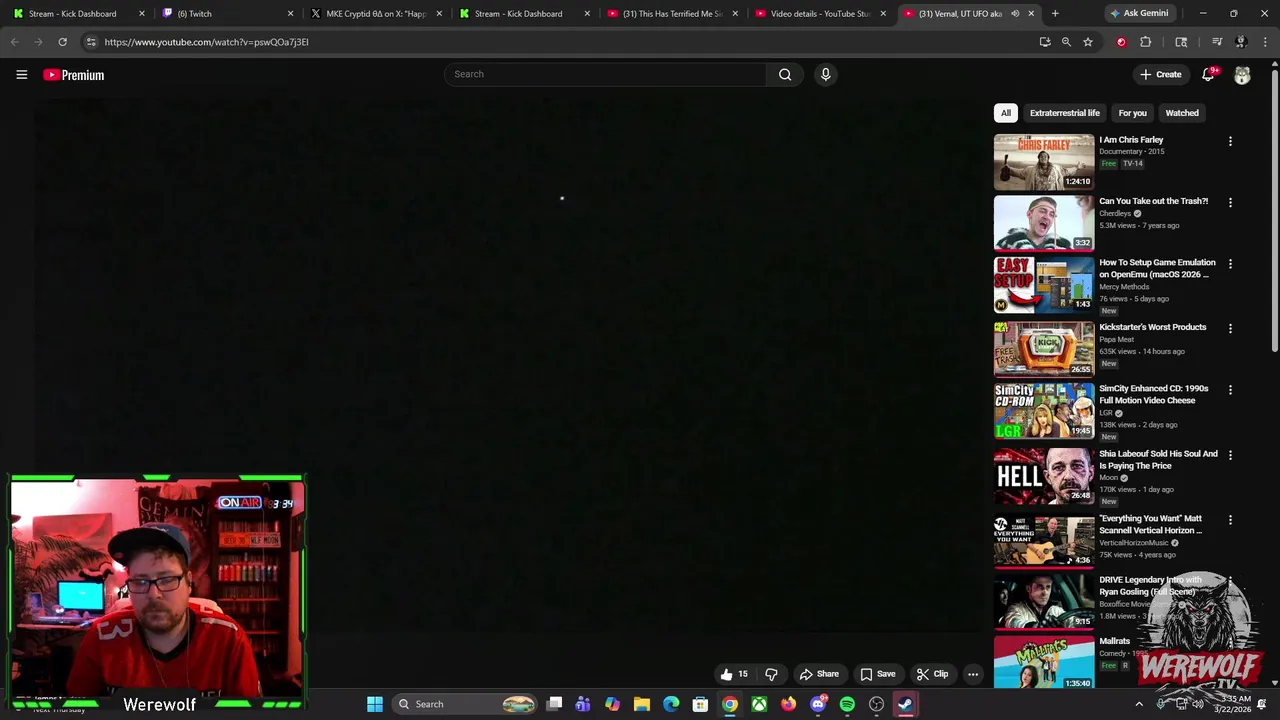Clip the video
This screenshot has width=1280, height=720.
[932, 674]
